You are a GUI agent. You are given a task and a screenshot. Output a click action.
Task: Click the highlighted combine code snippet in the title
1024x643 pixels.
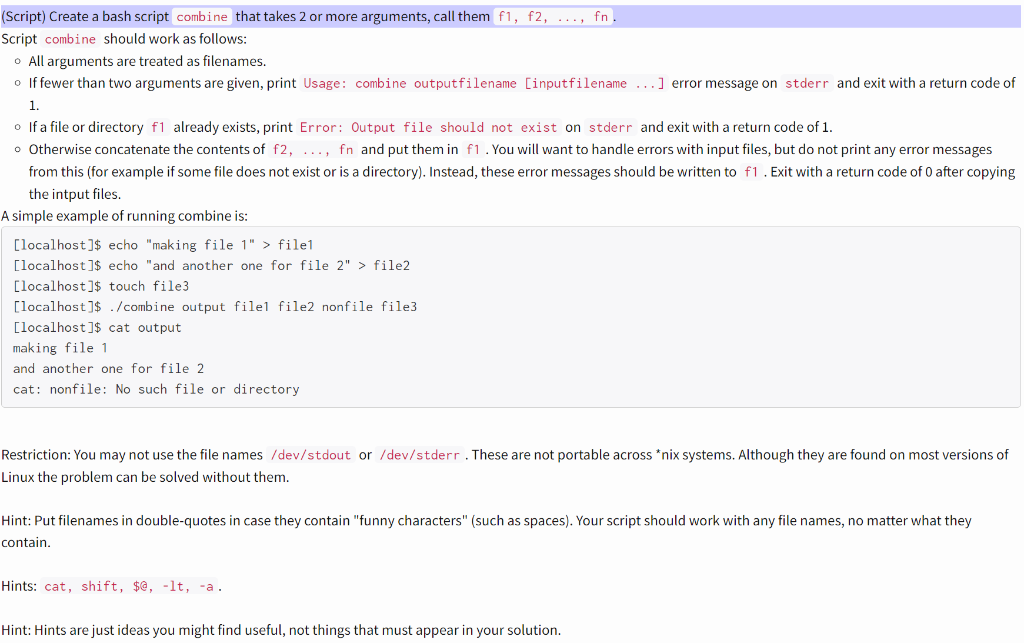tap(202, 16)
